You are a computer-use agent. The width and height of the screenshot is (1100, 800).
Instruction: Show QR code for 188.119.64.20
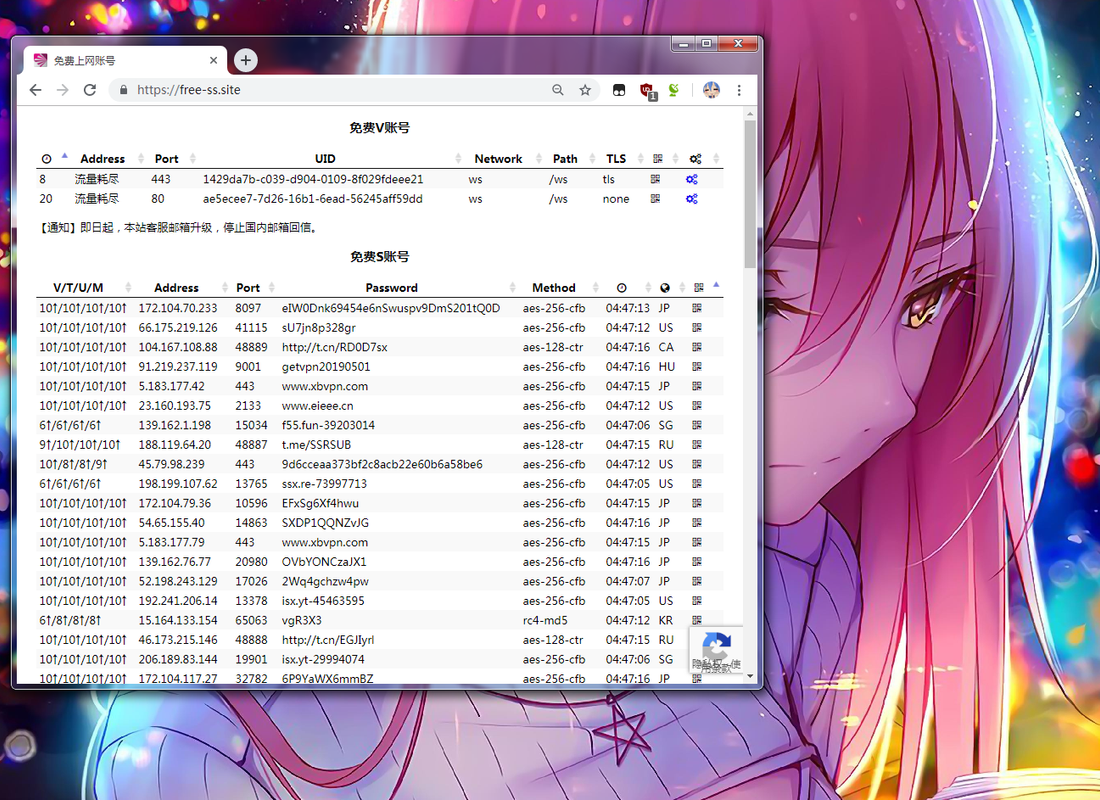coord(697,444)
